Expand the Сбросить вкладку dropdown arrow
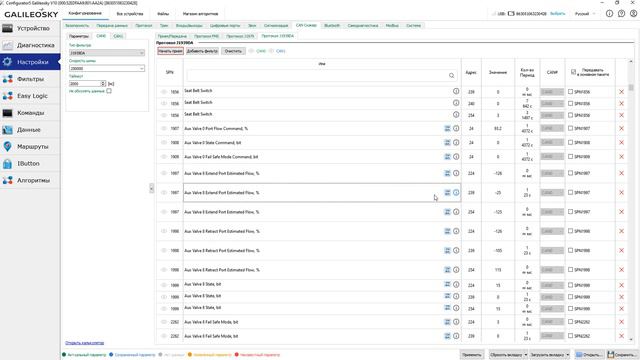This screenshot has height=360, width=640. tap(525, 355)
